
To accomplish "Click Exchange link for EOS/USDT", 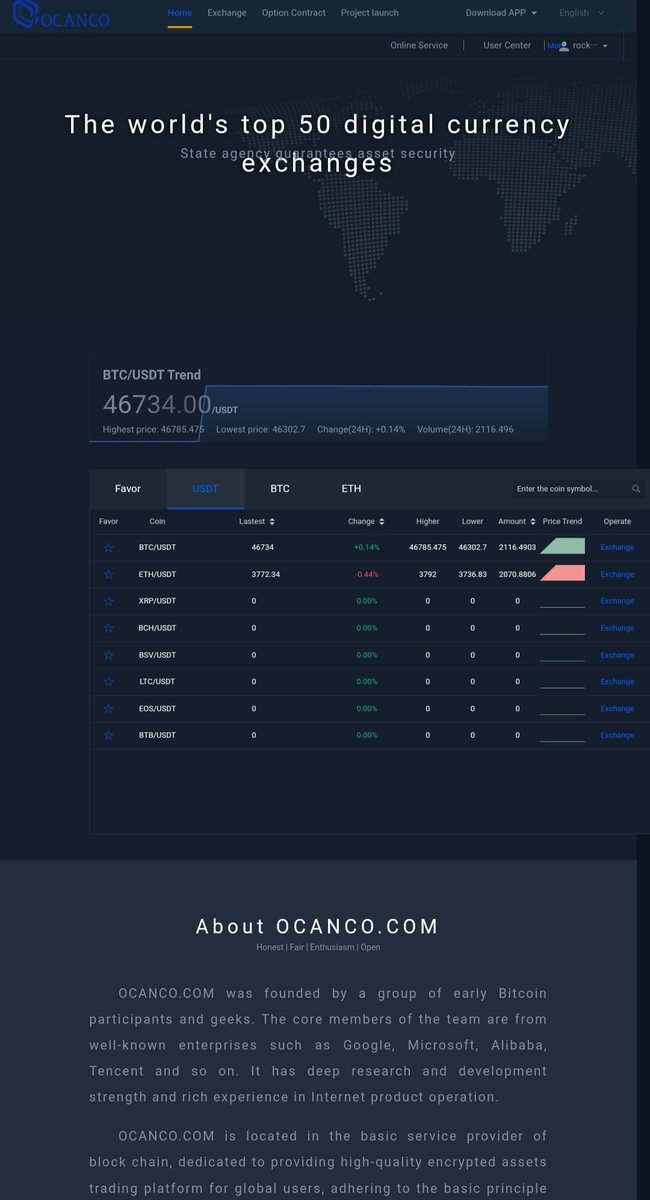I will (617, 708).
